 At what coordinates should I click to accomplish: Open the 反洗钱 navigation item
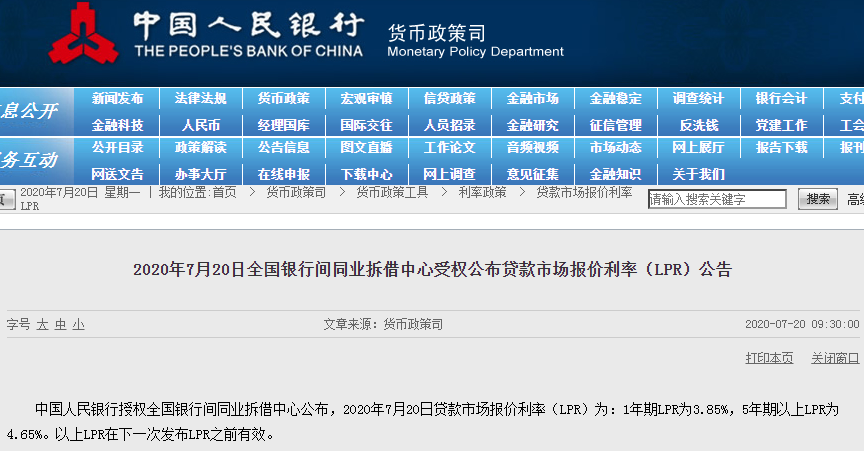click(x=698, y=125)
